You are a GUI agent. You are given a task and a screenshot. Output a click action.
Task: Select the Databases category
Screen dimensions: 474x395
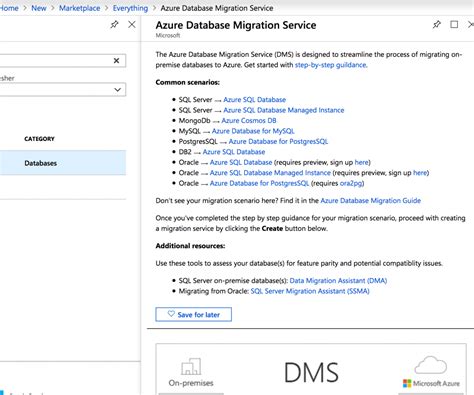point(63,163)
